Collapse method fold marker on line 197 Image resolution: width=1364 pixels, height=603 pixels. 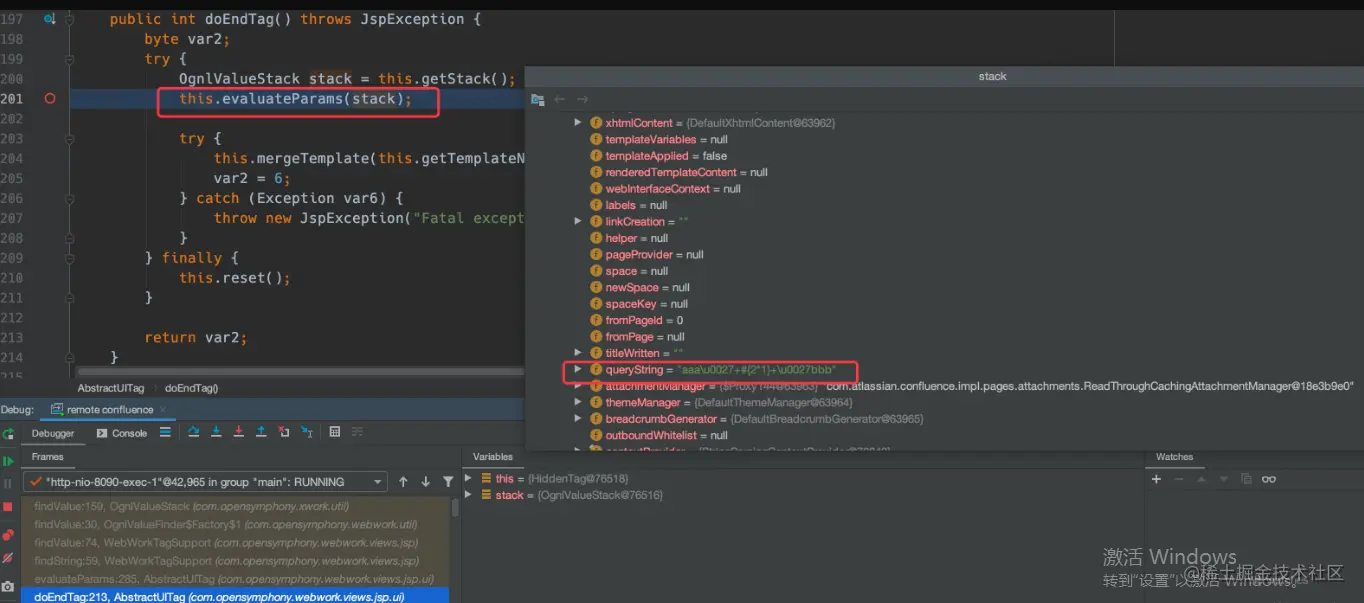[69, 19]
